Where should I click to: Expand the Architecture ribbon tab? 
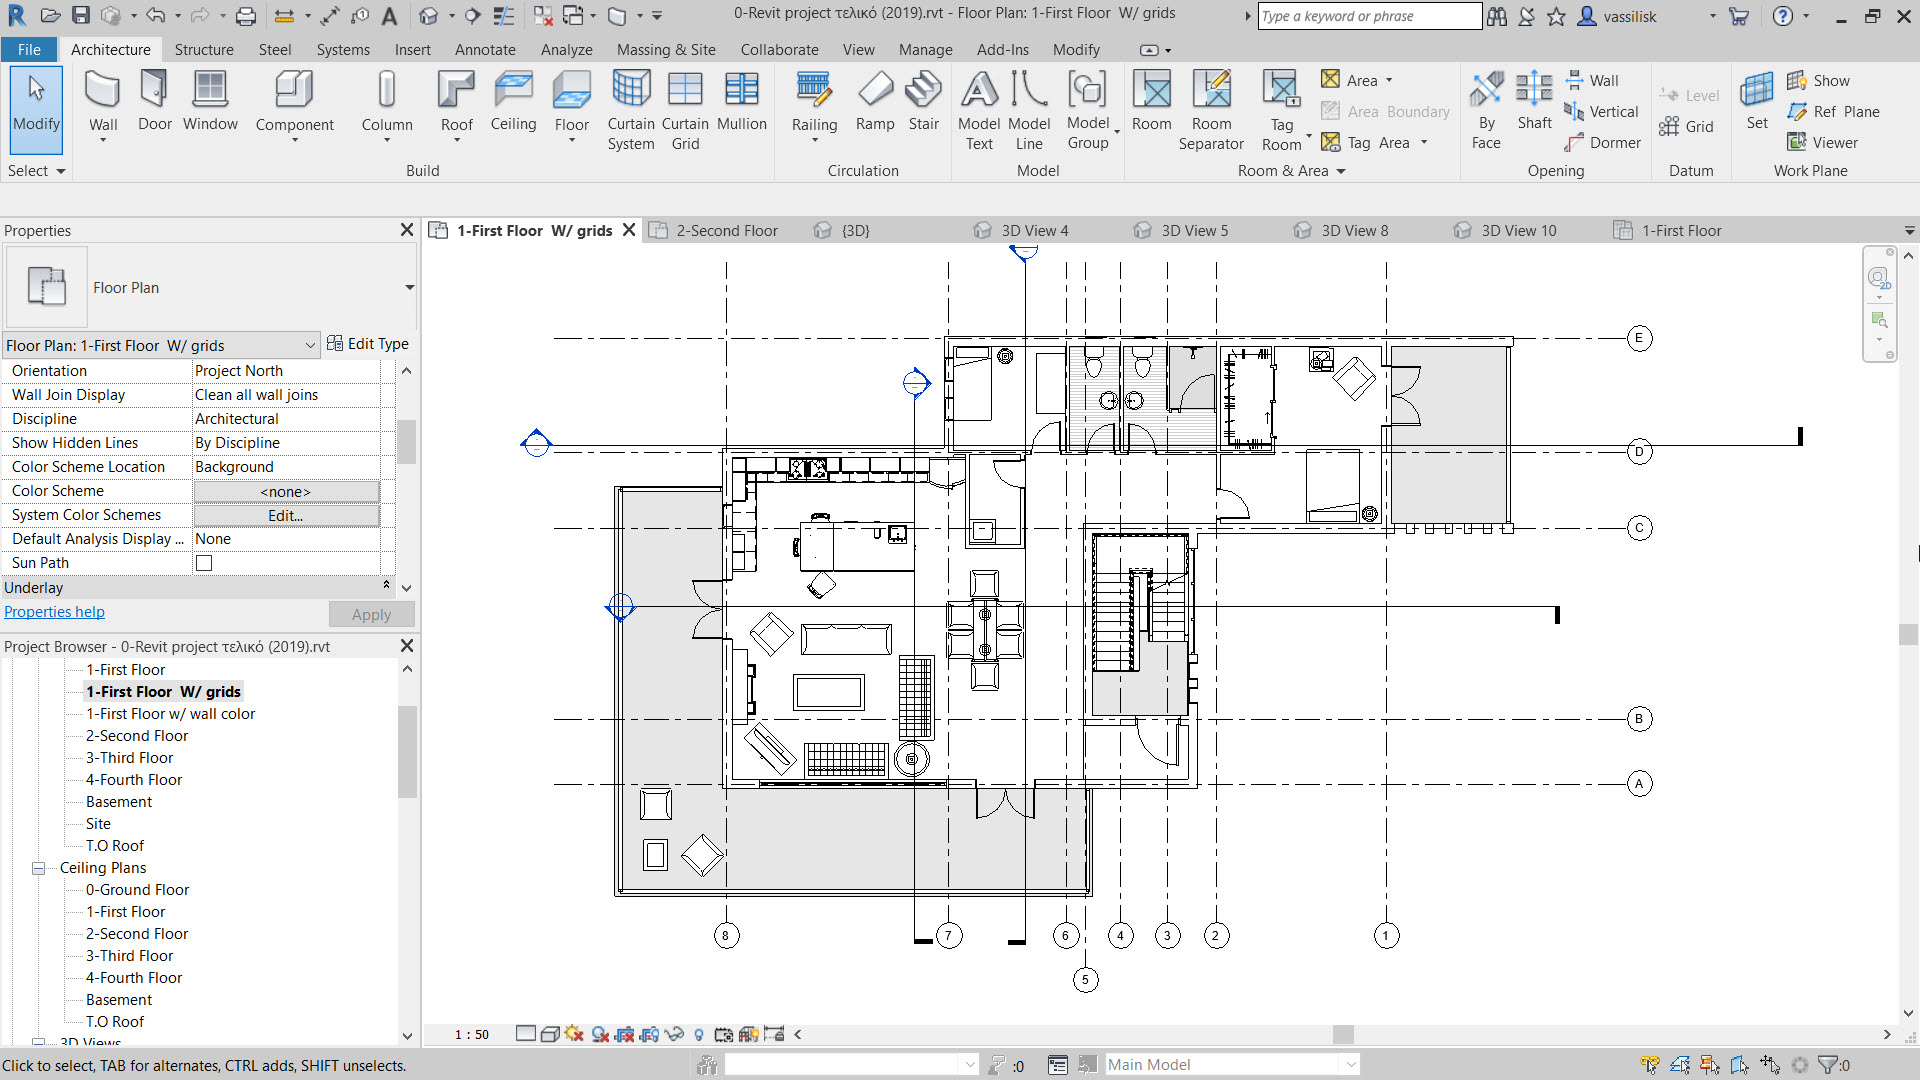pyautogui.click(x=111, y=49)
